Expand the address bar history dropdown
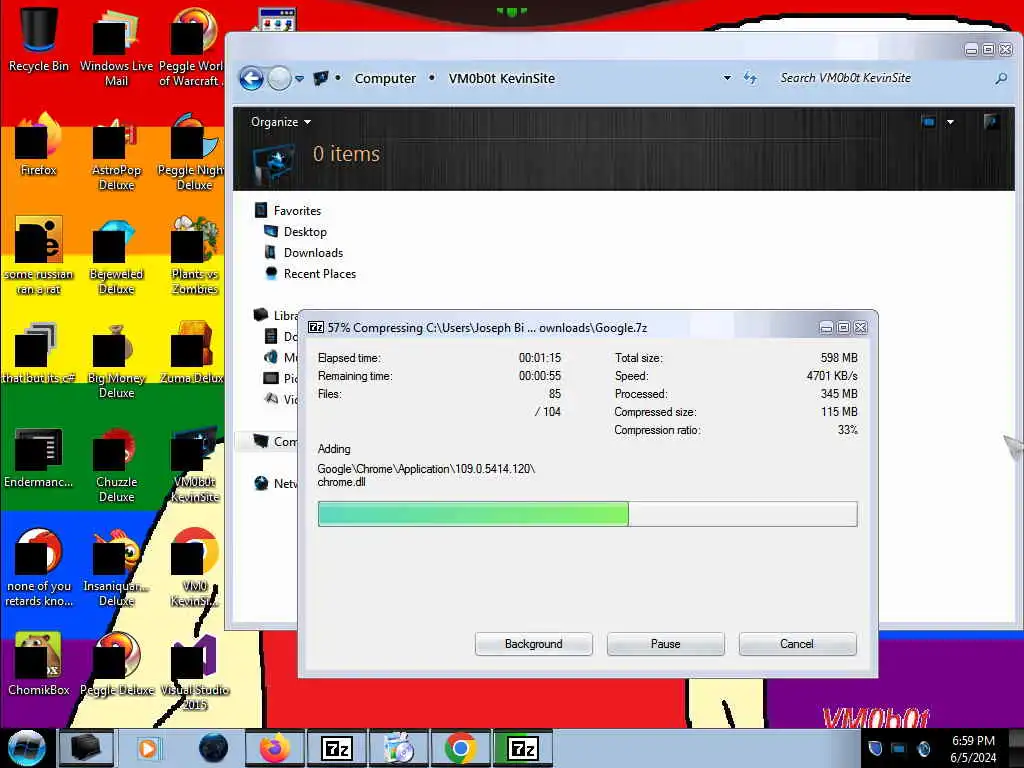 [727, 78]
